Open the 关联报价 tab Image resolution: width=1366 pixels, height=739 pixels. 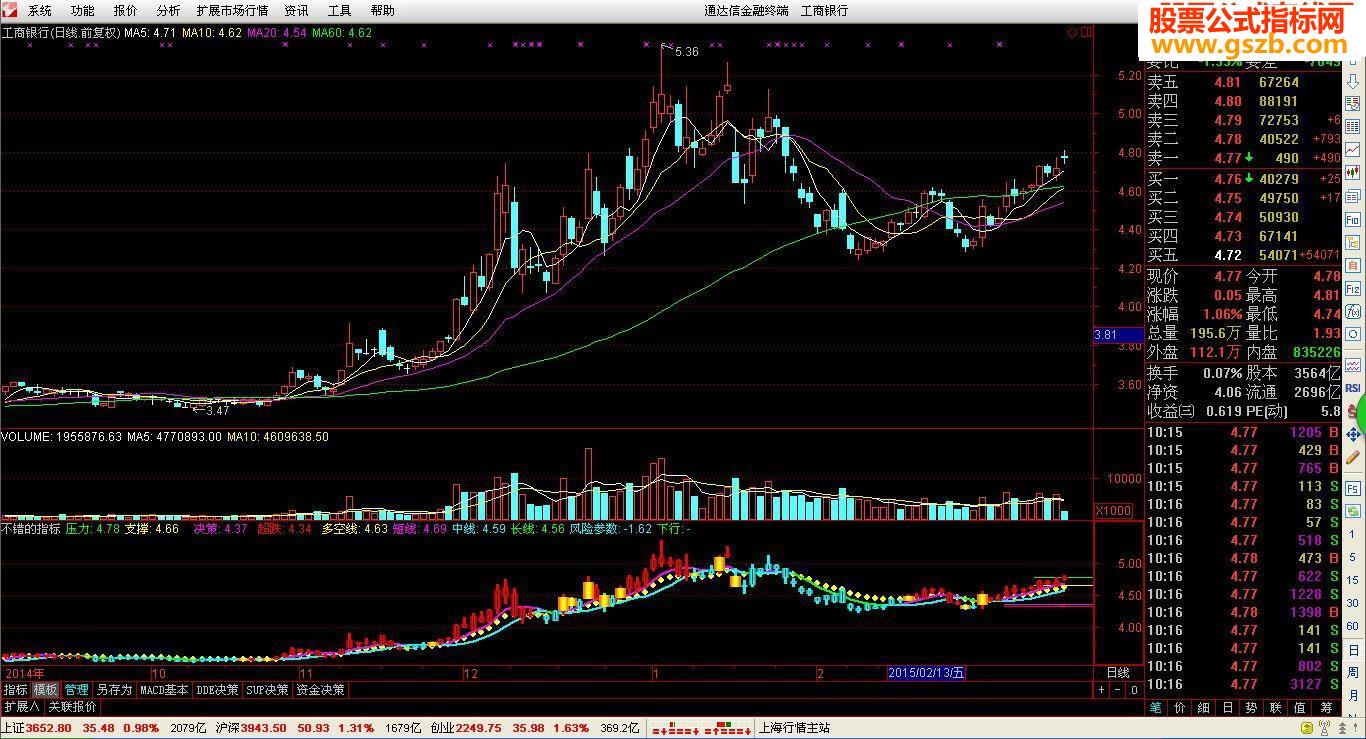point(73,706)
